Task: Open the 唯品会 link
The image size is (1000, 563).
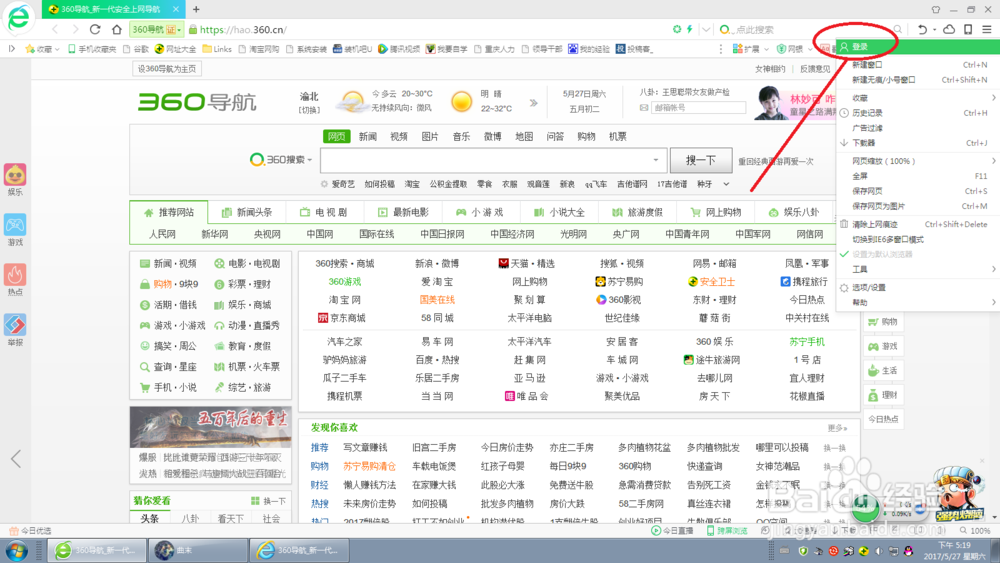Action: pyautogui.click(x=527, y=396)
